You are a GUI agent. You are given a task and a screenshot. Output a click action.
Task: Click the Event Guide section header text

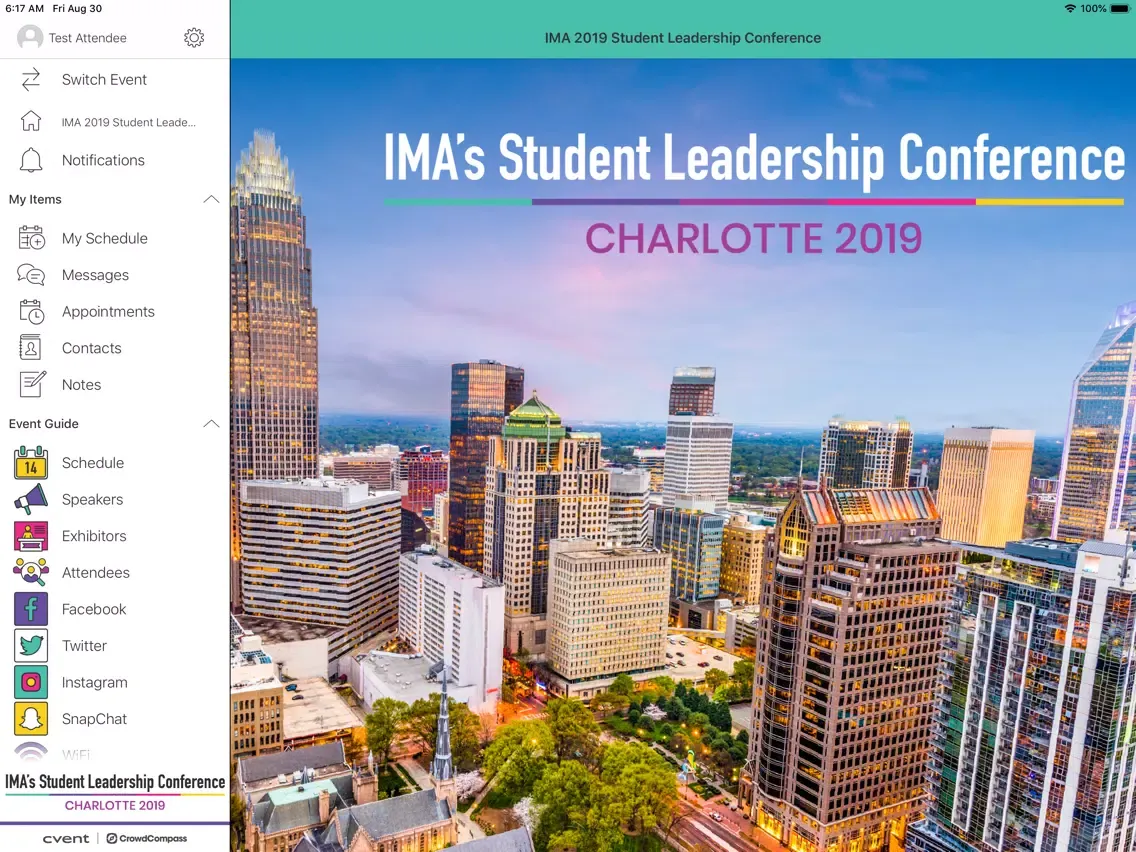[x=43, y=424]
